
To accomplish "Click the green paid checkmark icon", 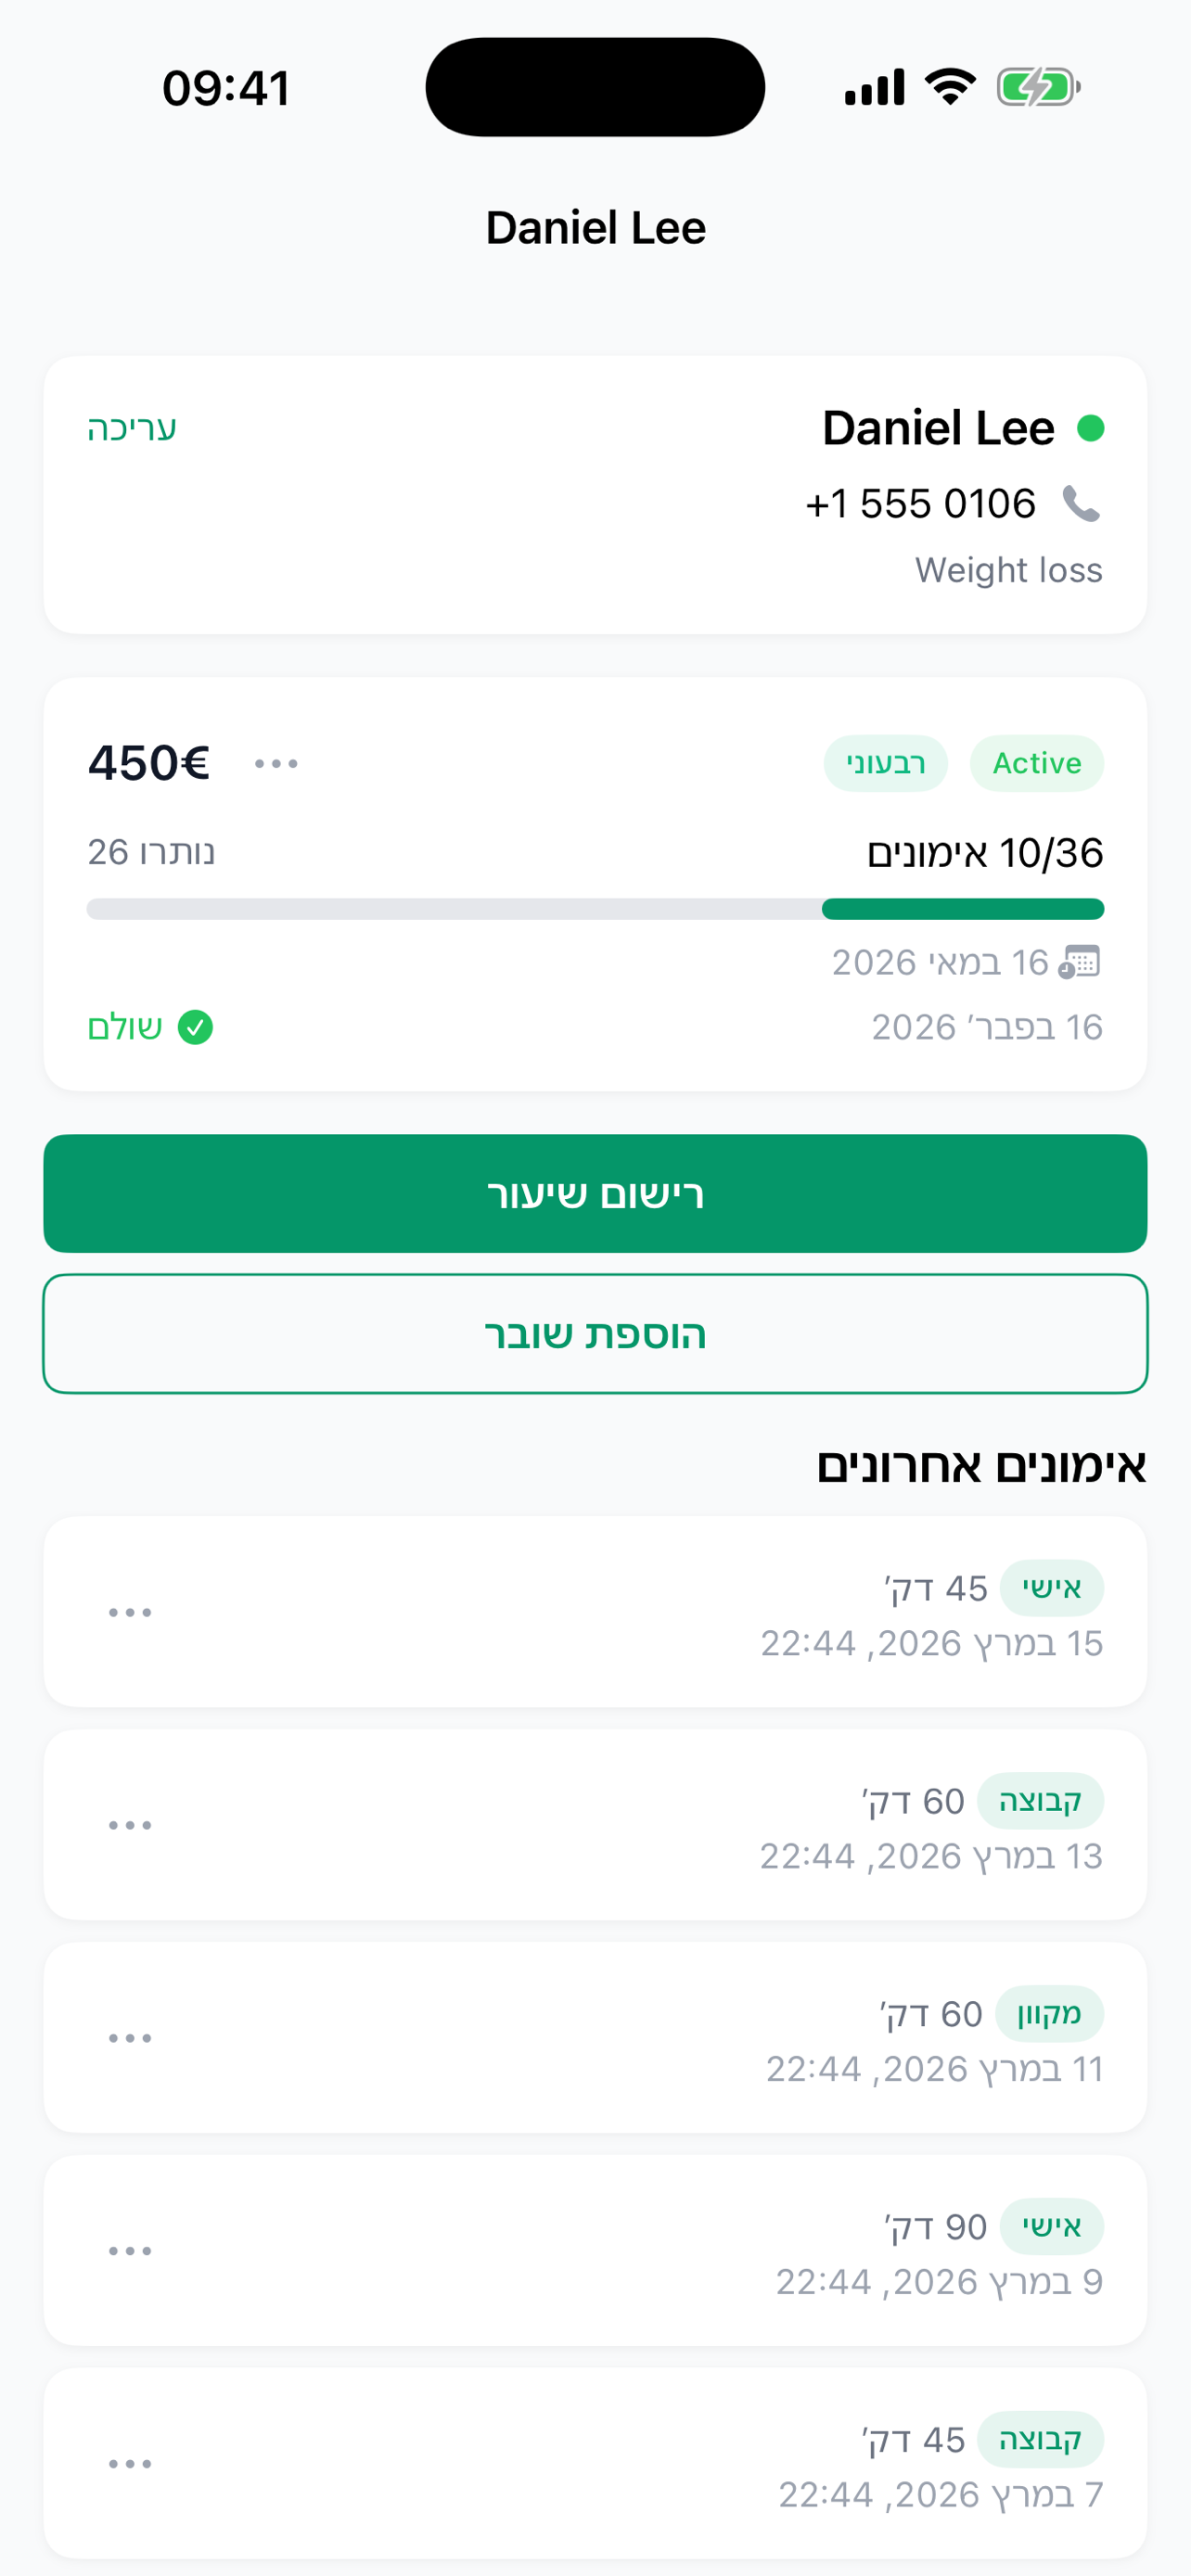I will [195, 1027].
